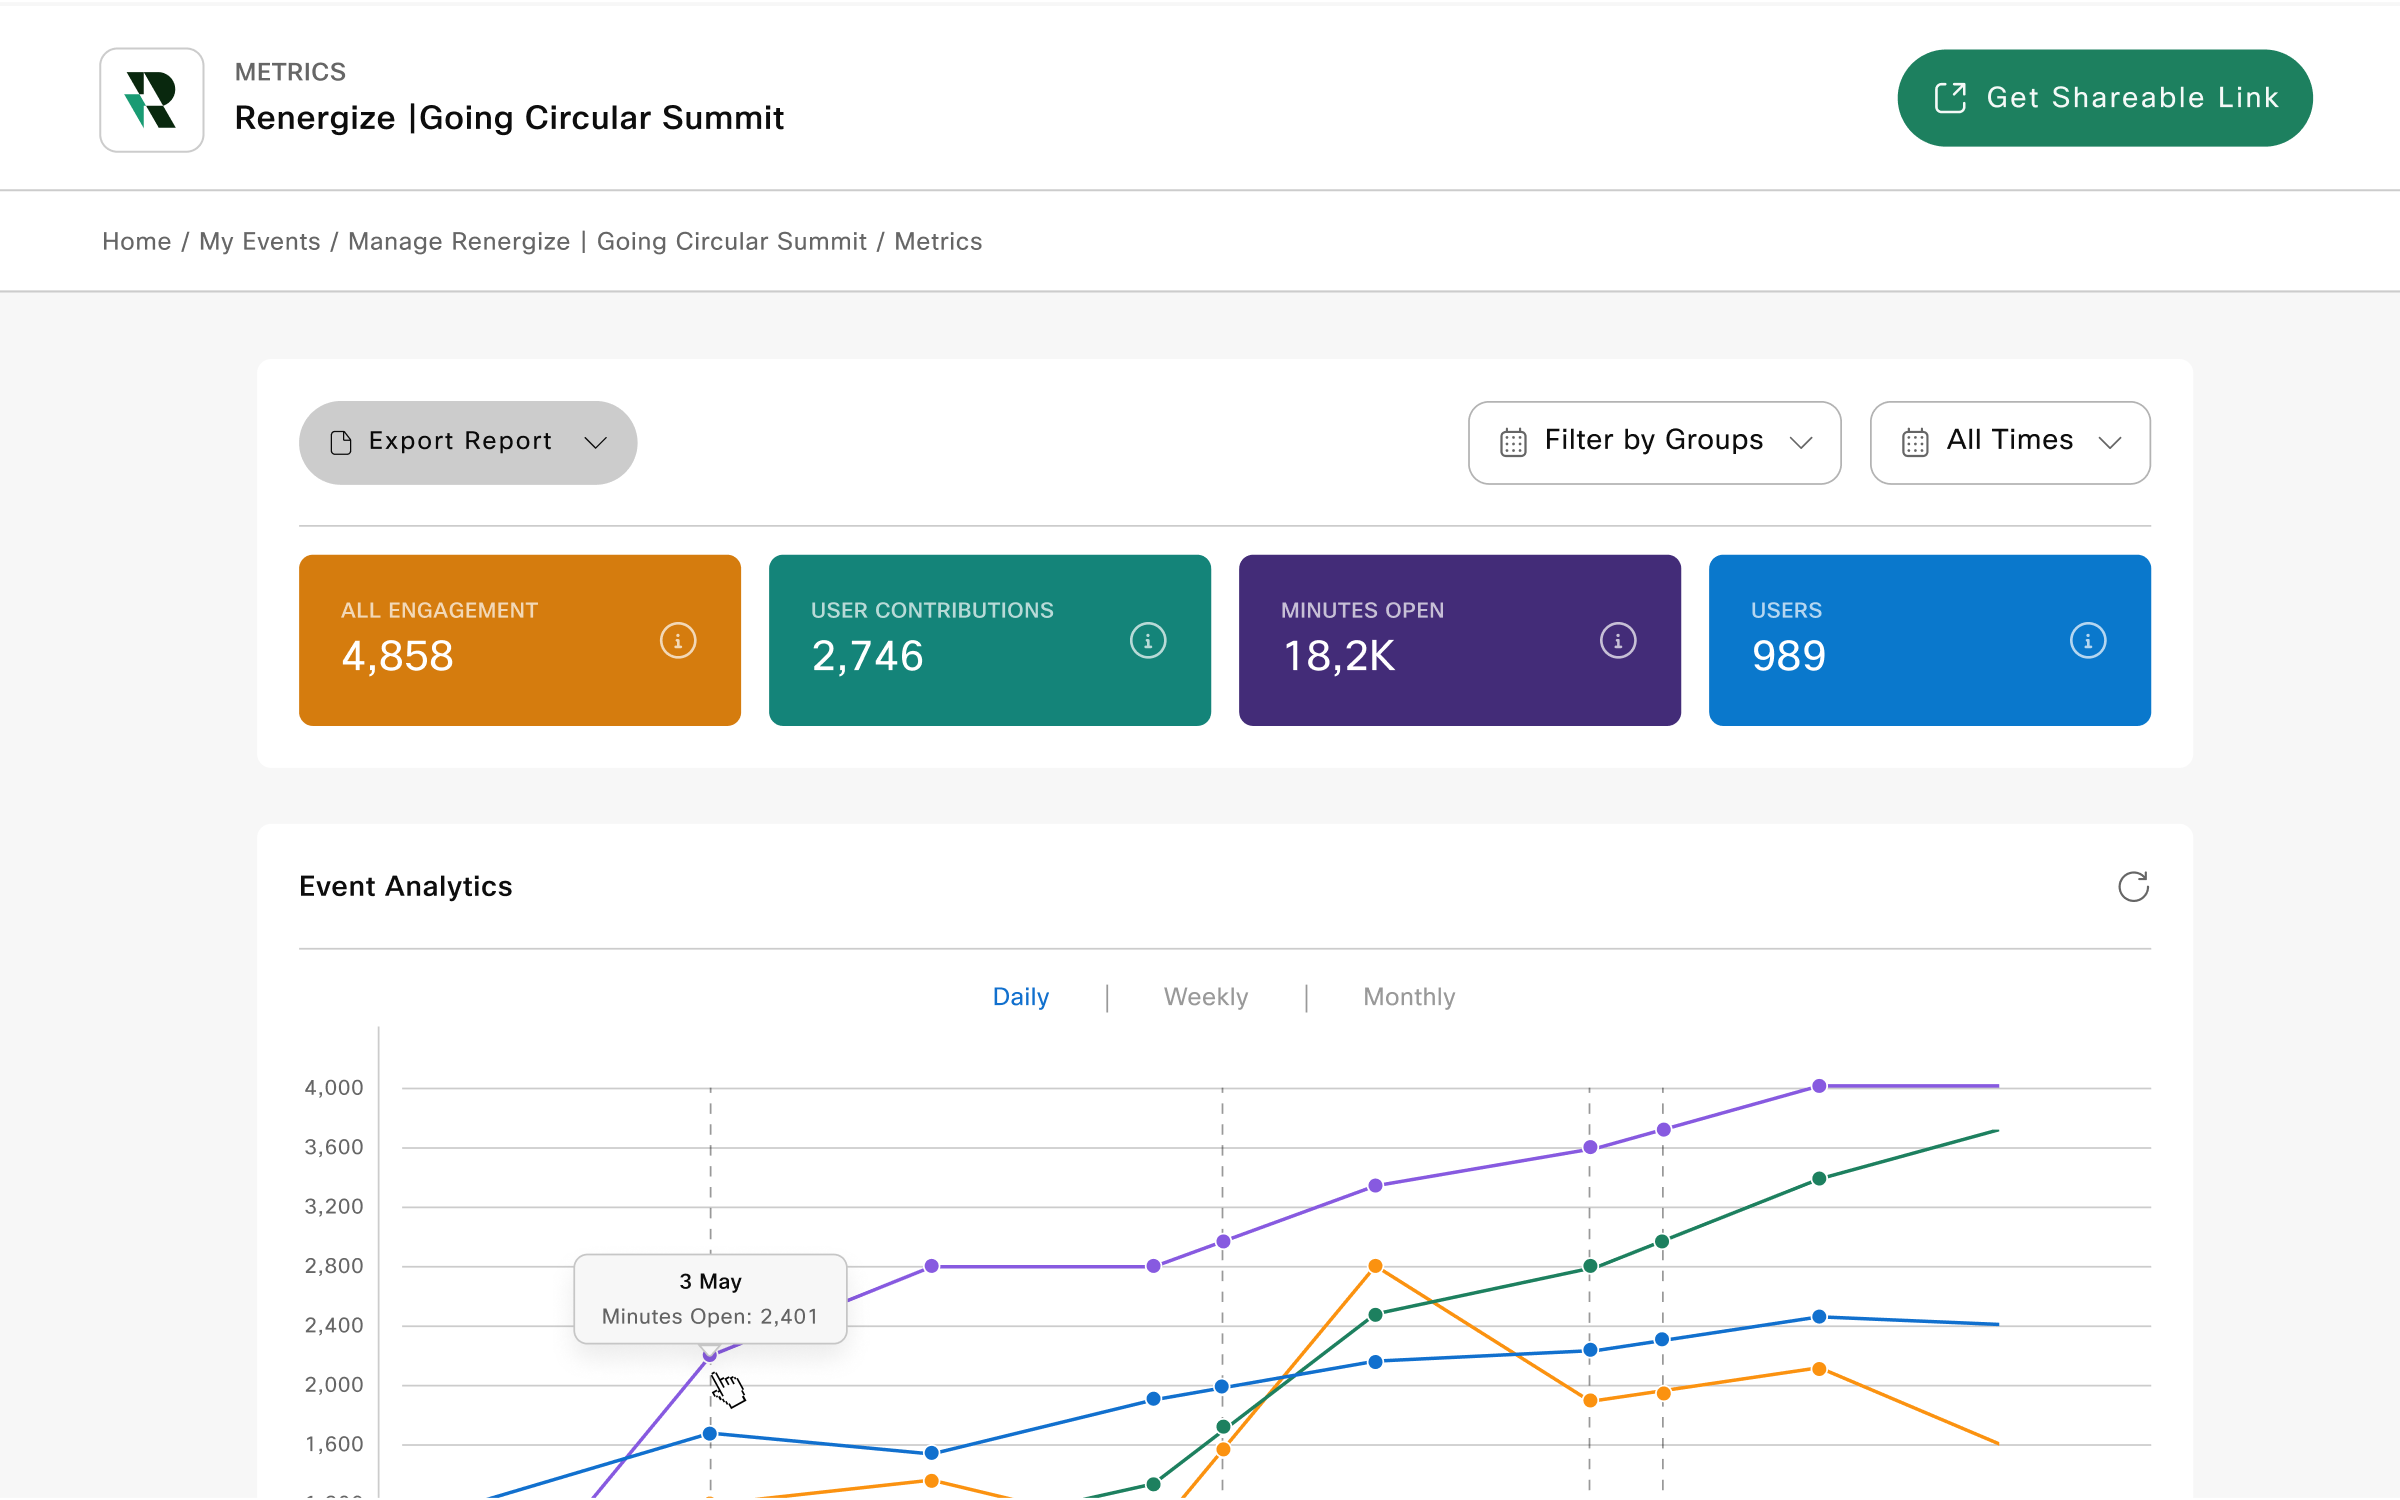Click the Export Report dropdown arrow
Viewport: 2400px width, 1500px height.
pyautogui.click(x=596, y=442)
